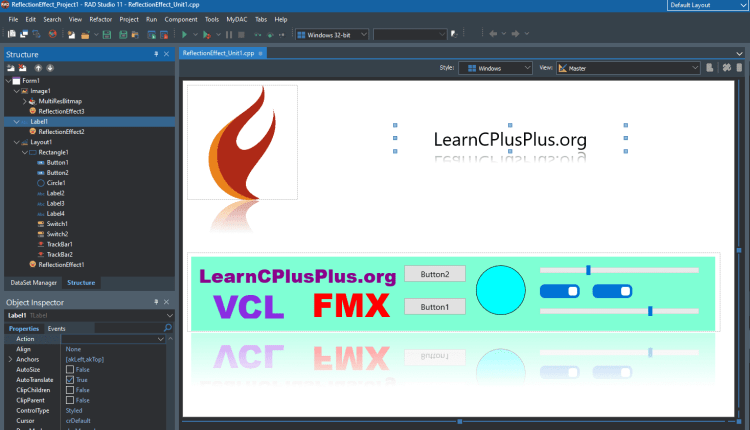Click the cyan circle shape on the form
Viewport: 750px width, 430px height.
tap(501, 290)
